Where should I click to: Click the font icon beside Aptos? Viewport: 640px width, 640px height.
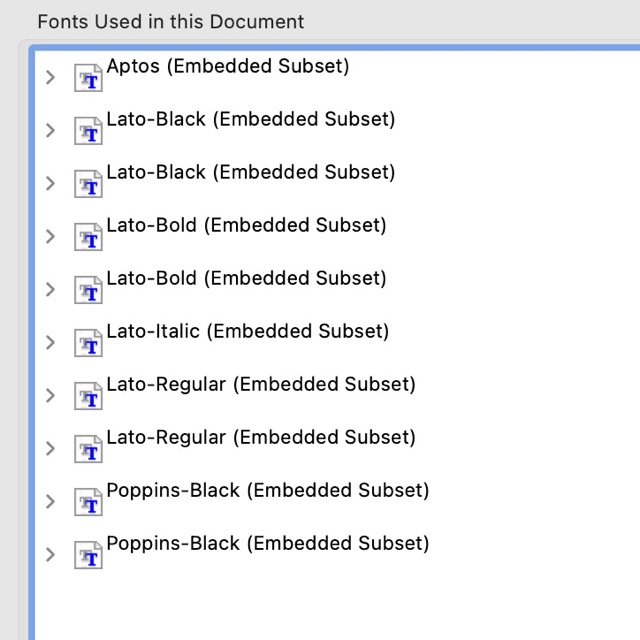[88, 77]
